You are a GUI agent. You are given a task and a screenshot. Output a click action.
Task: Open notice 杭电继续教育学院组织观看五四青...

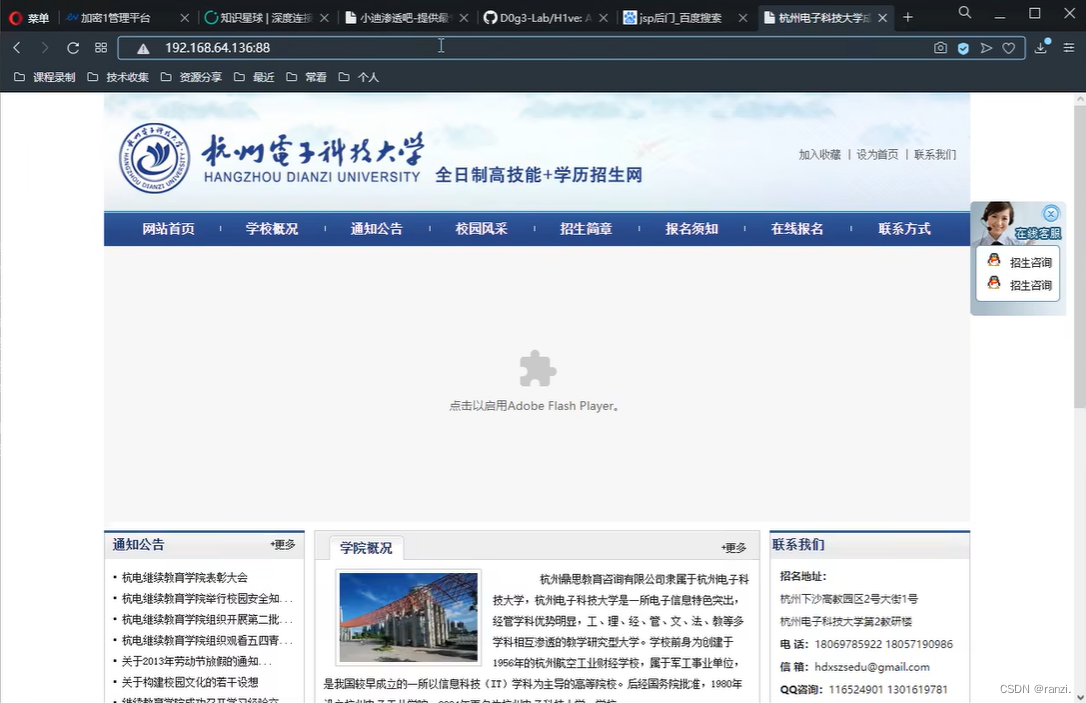point(207,641)
